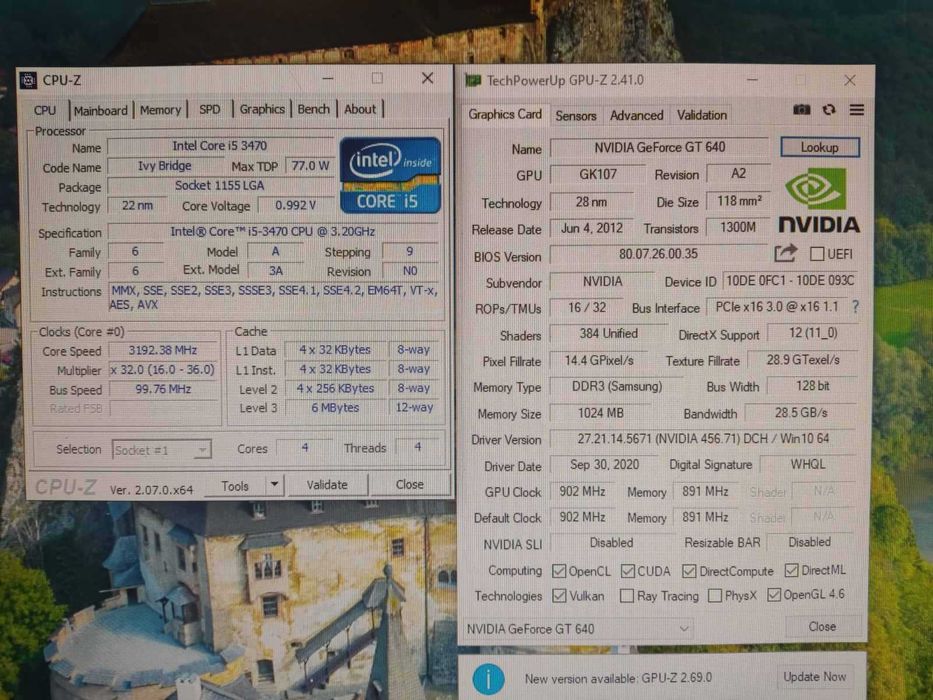Click the Level 3 cache value 6 MBytes
933x700 pixels.
335,408
